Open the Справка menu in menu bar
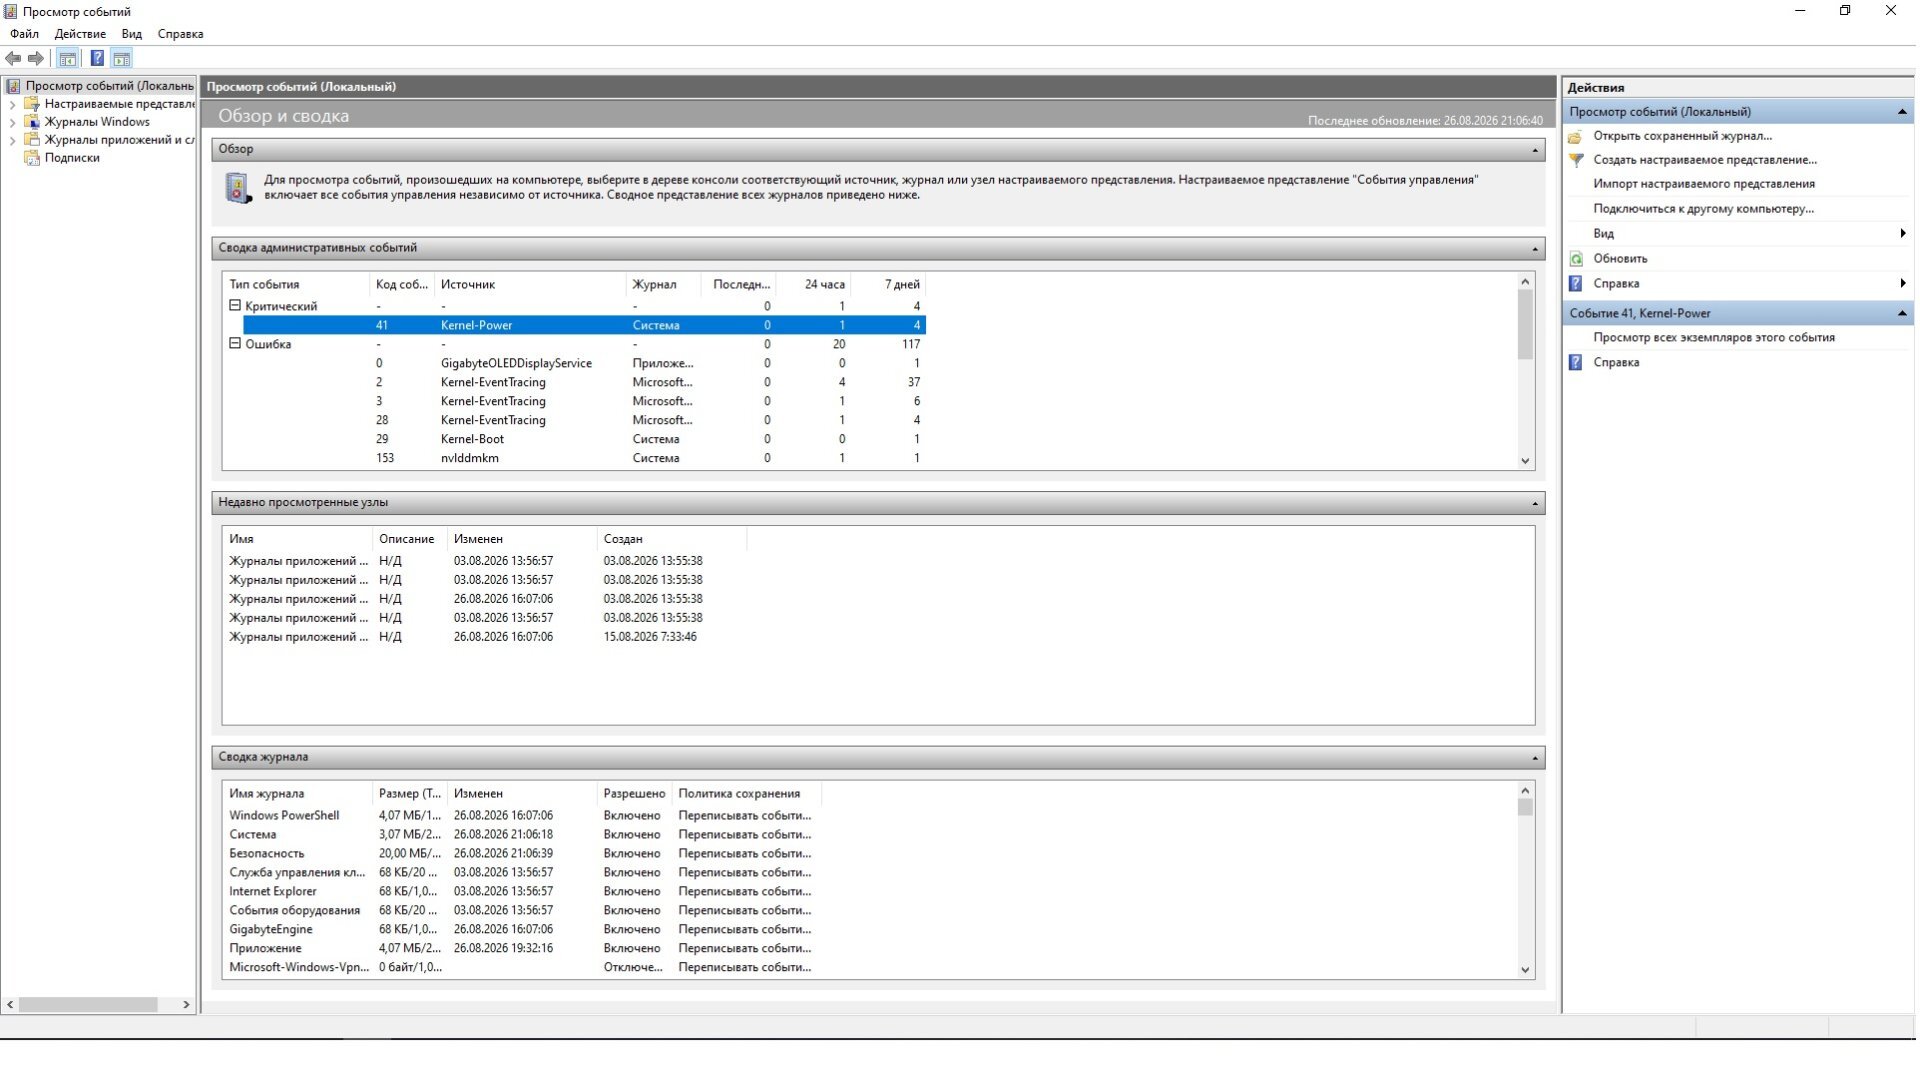 (x=180, y=34)
